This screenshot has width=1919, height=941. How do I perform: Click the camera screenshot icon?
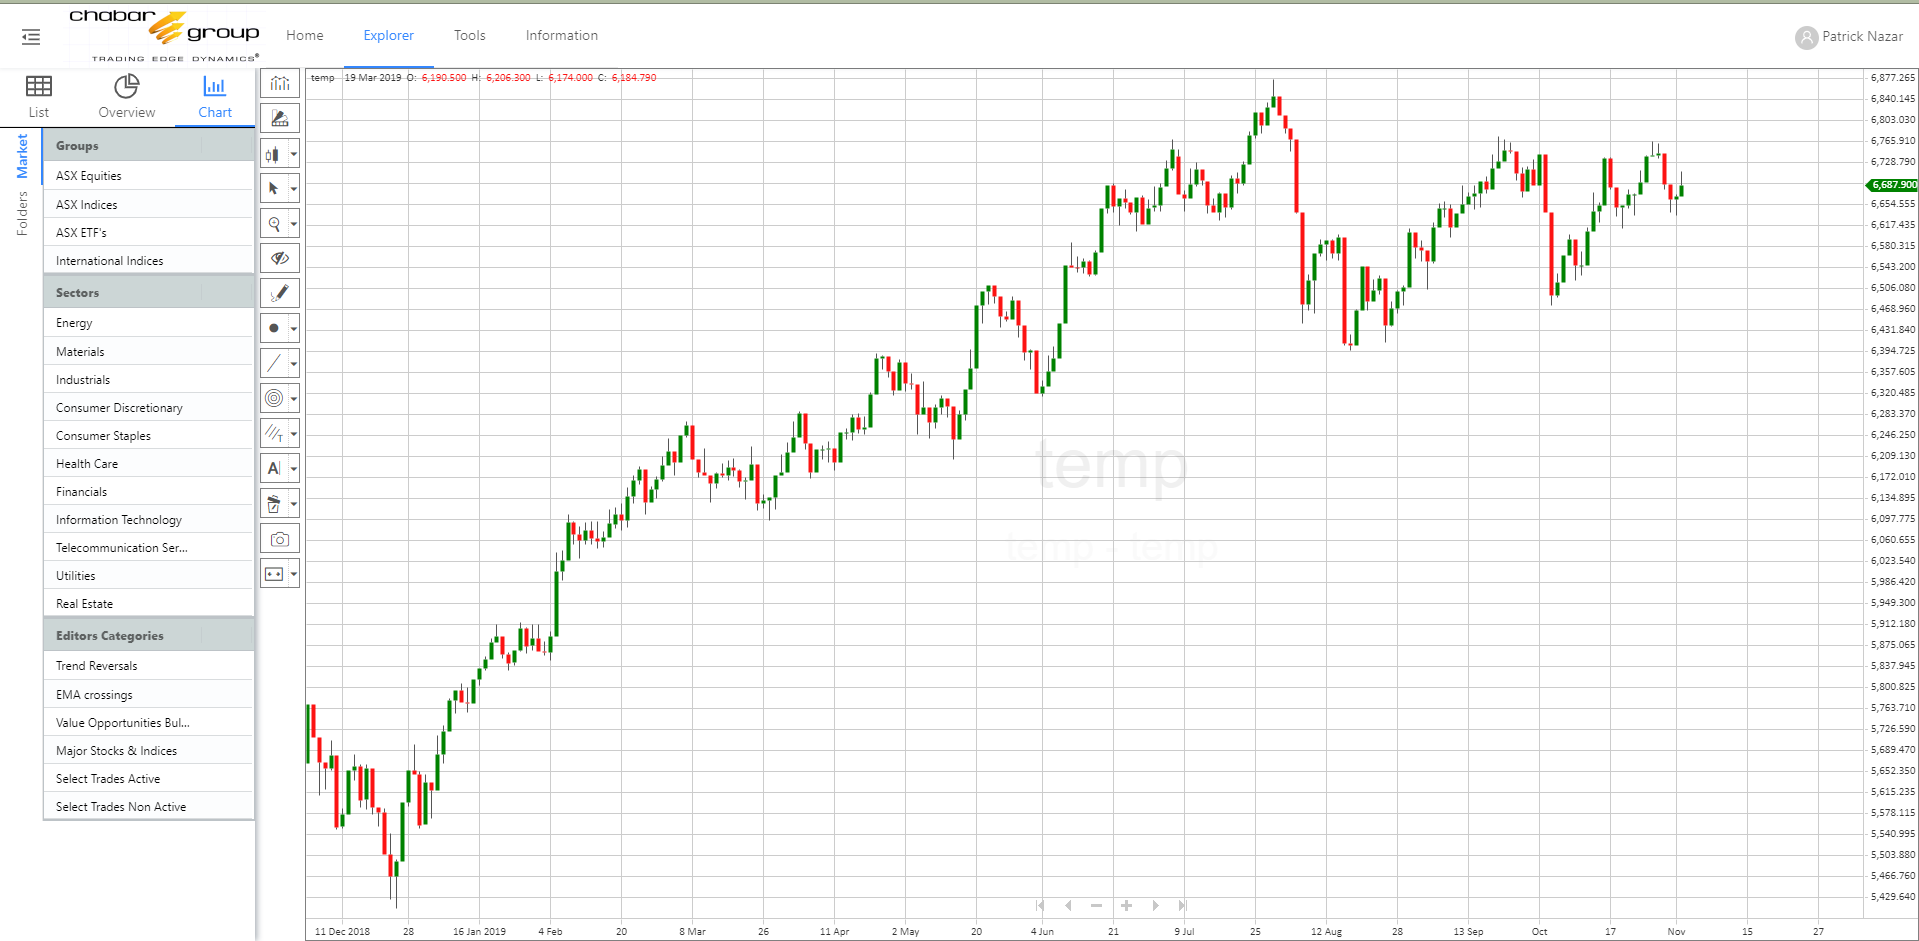click(x=279, y=539)
